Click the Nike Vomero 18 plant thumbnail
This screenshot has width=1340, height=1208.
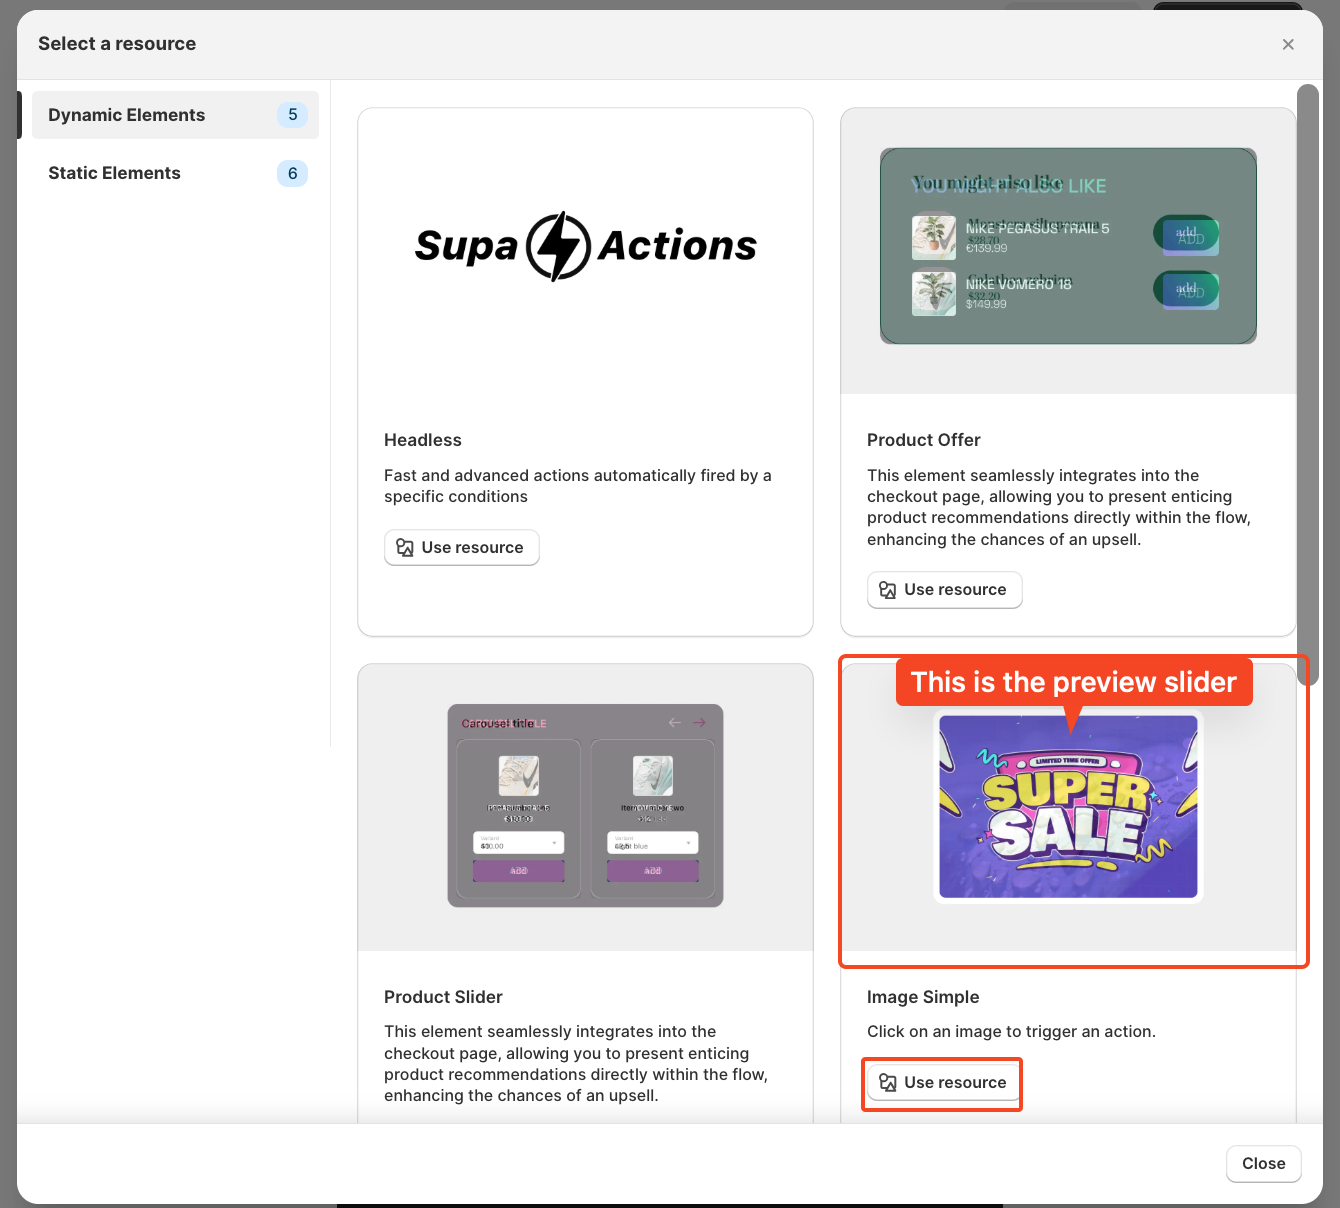(x=934, y=294)
